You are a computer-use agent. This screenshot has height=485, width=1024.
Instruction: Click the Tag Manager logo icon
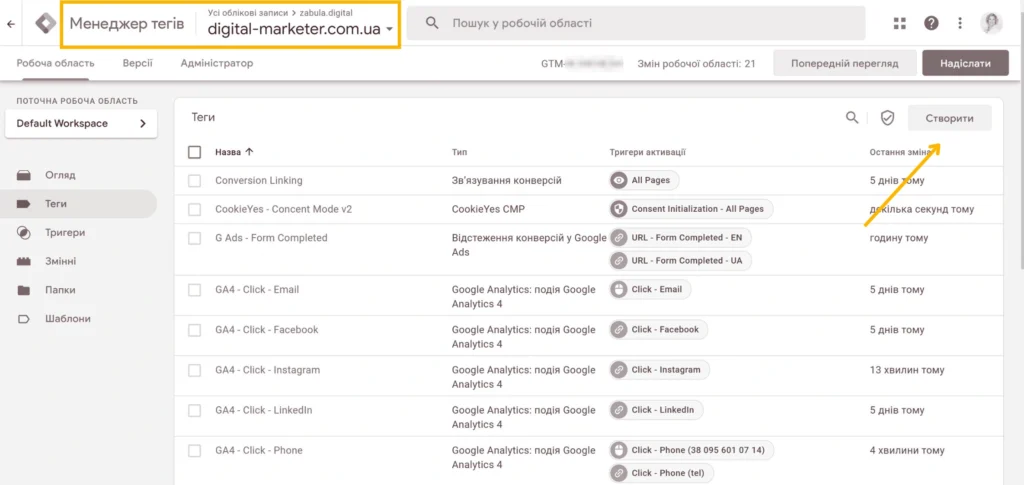pyautogui.click(x=46, y=23)
